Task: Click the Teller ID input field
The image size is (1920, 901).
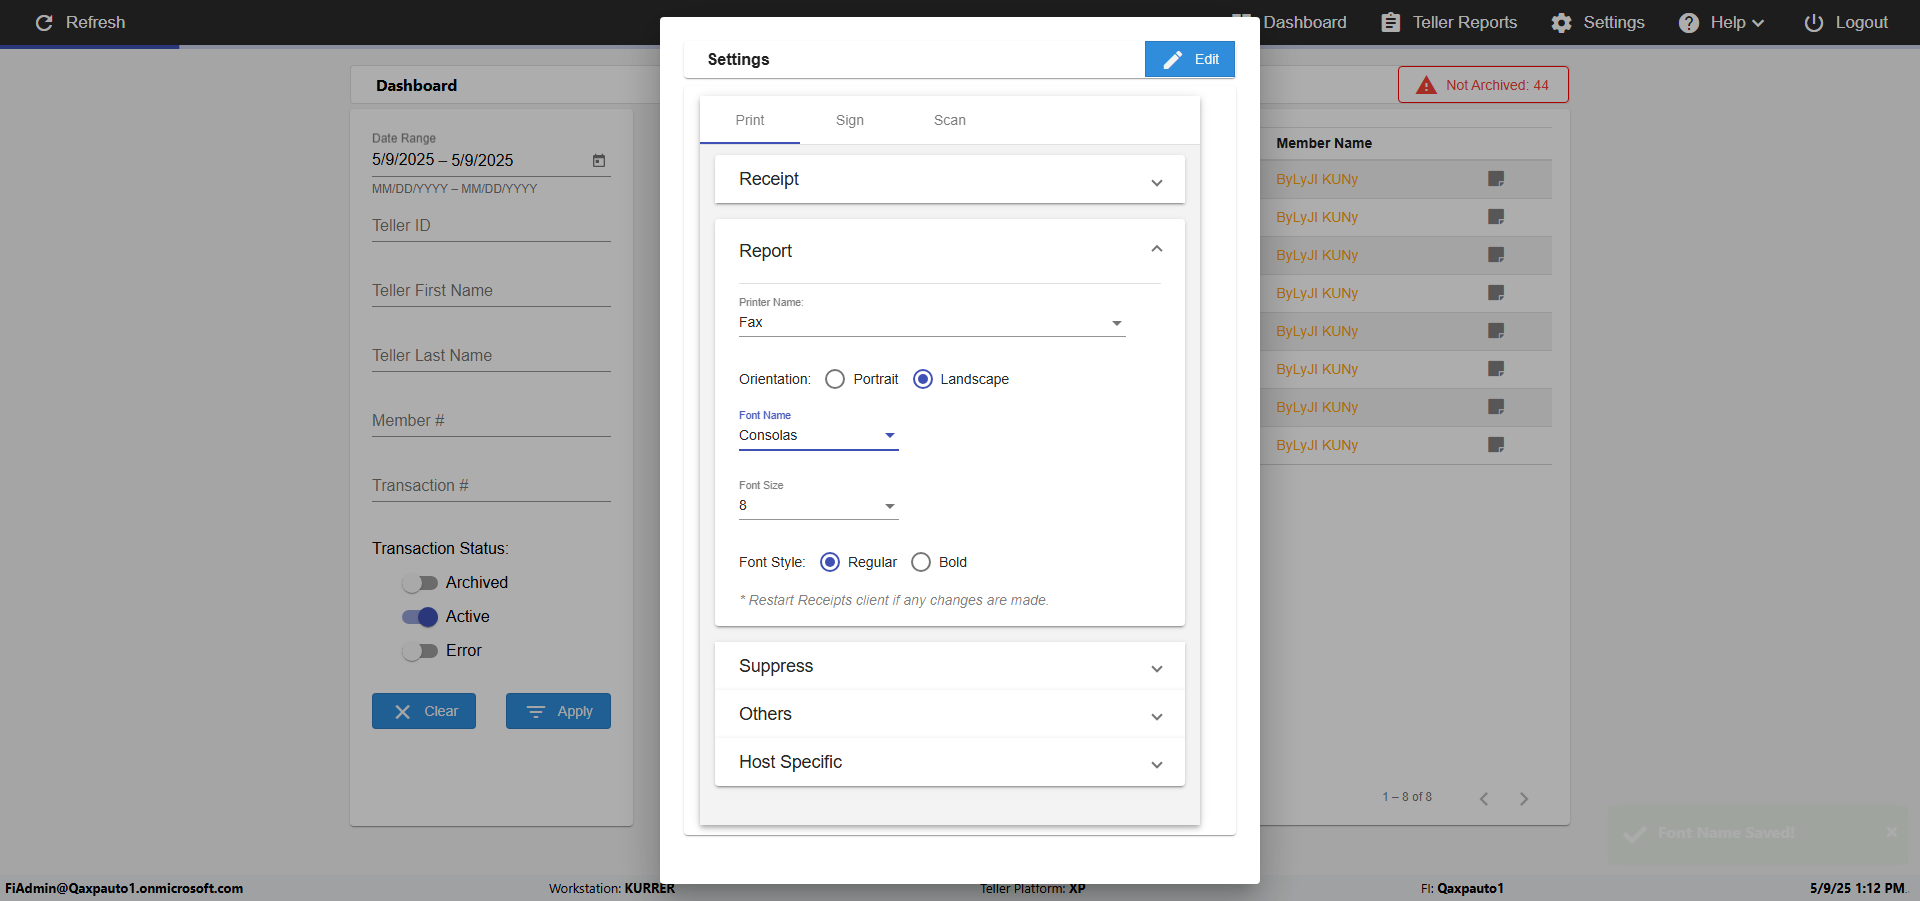Action: (491, 226)
